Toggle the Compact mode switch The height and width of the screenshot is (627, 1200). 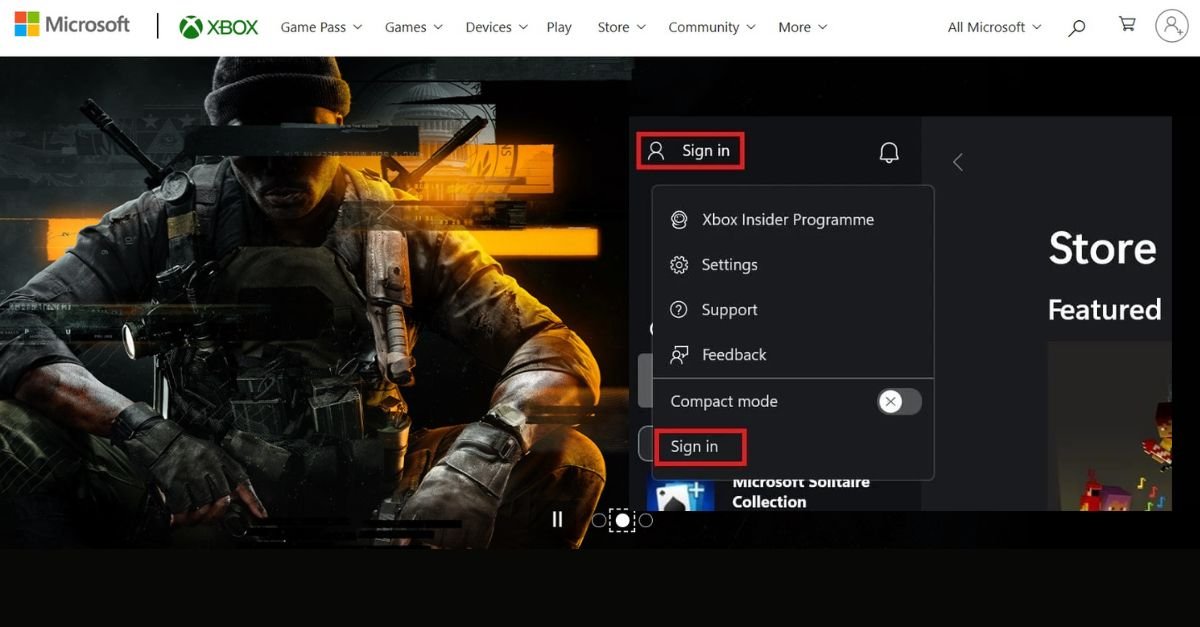898,402
